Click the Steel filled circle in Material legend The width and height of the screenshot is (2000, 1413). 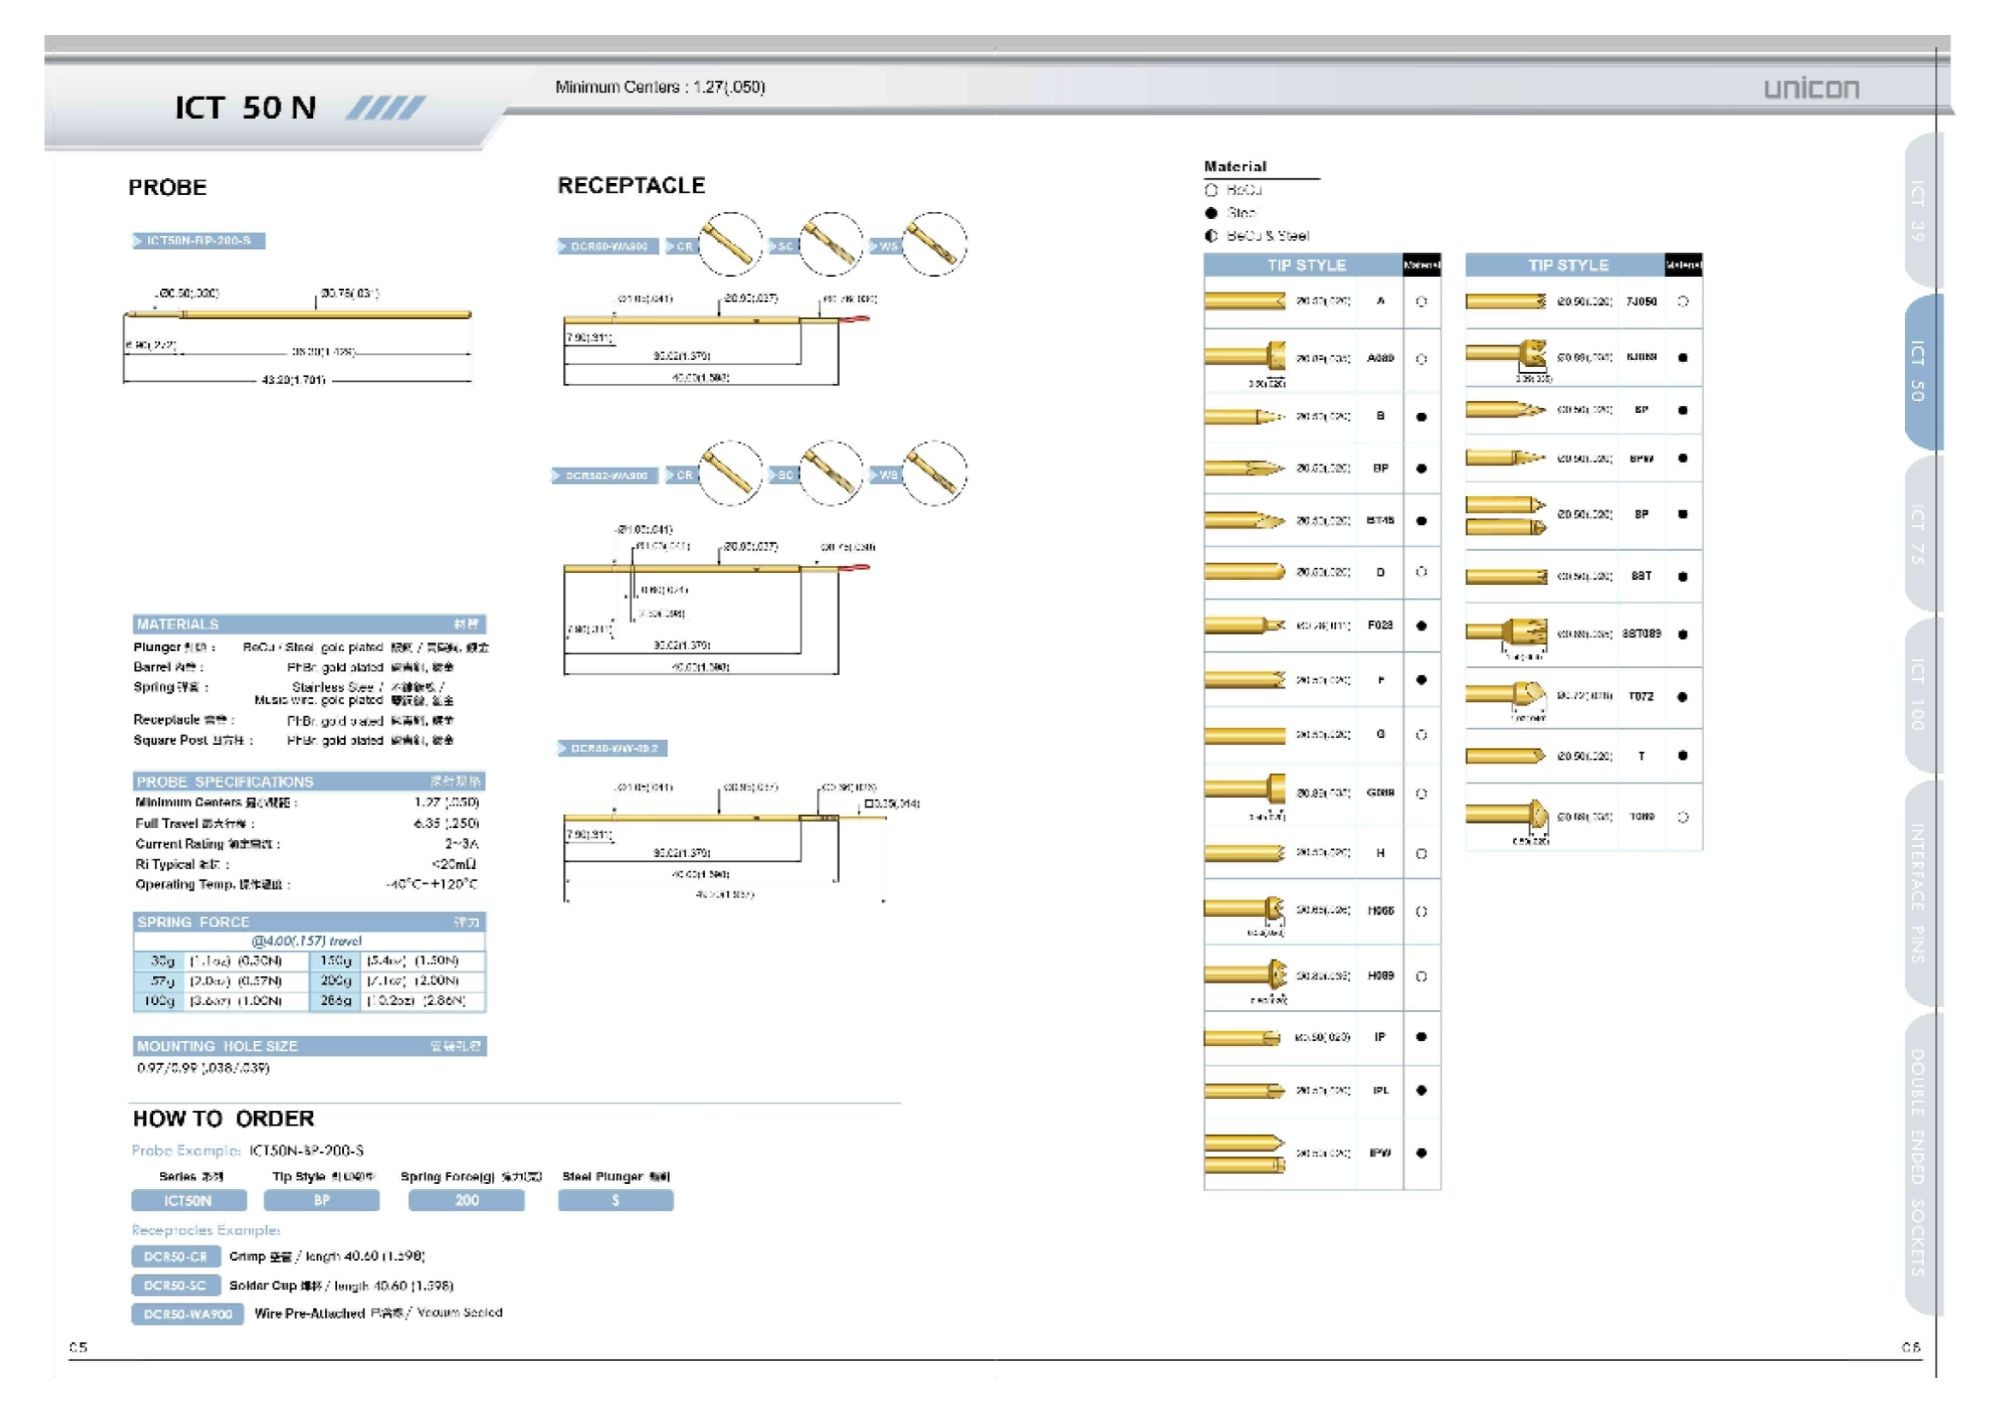point(1211,213)
